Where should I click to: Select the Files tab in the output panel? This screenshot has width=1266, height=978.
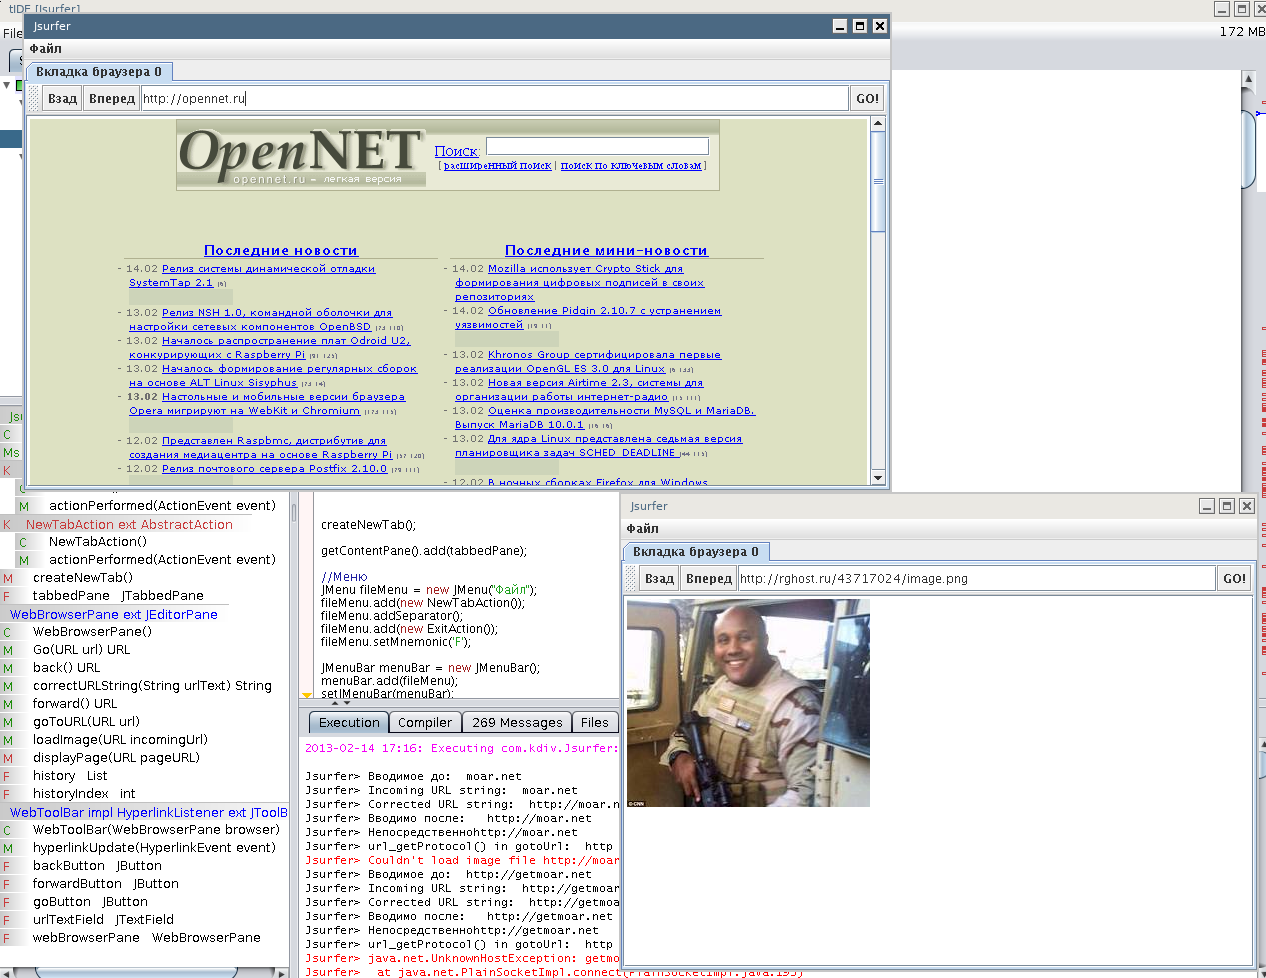click(595, 722)
